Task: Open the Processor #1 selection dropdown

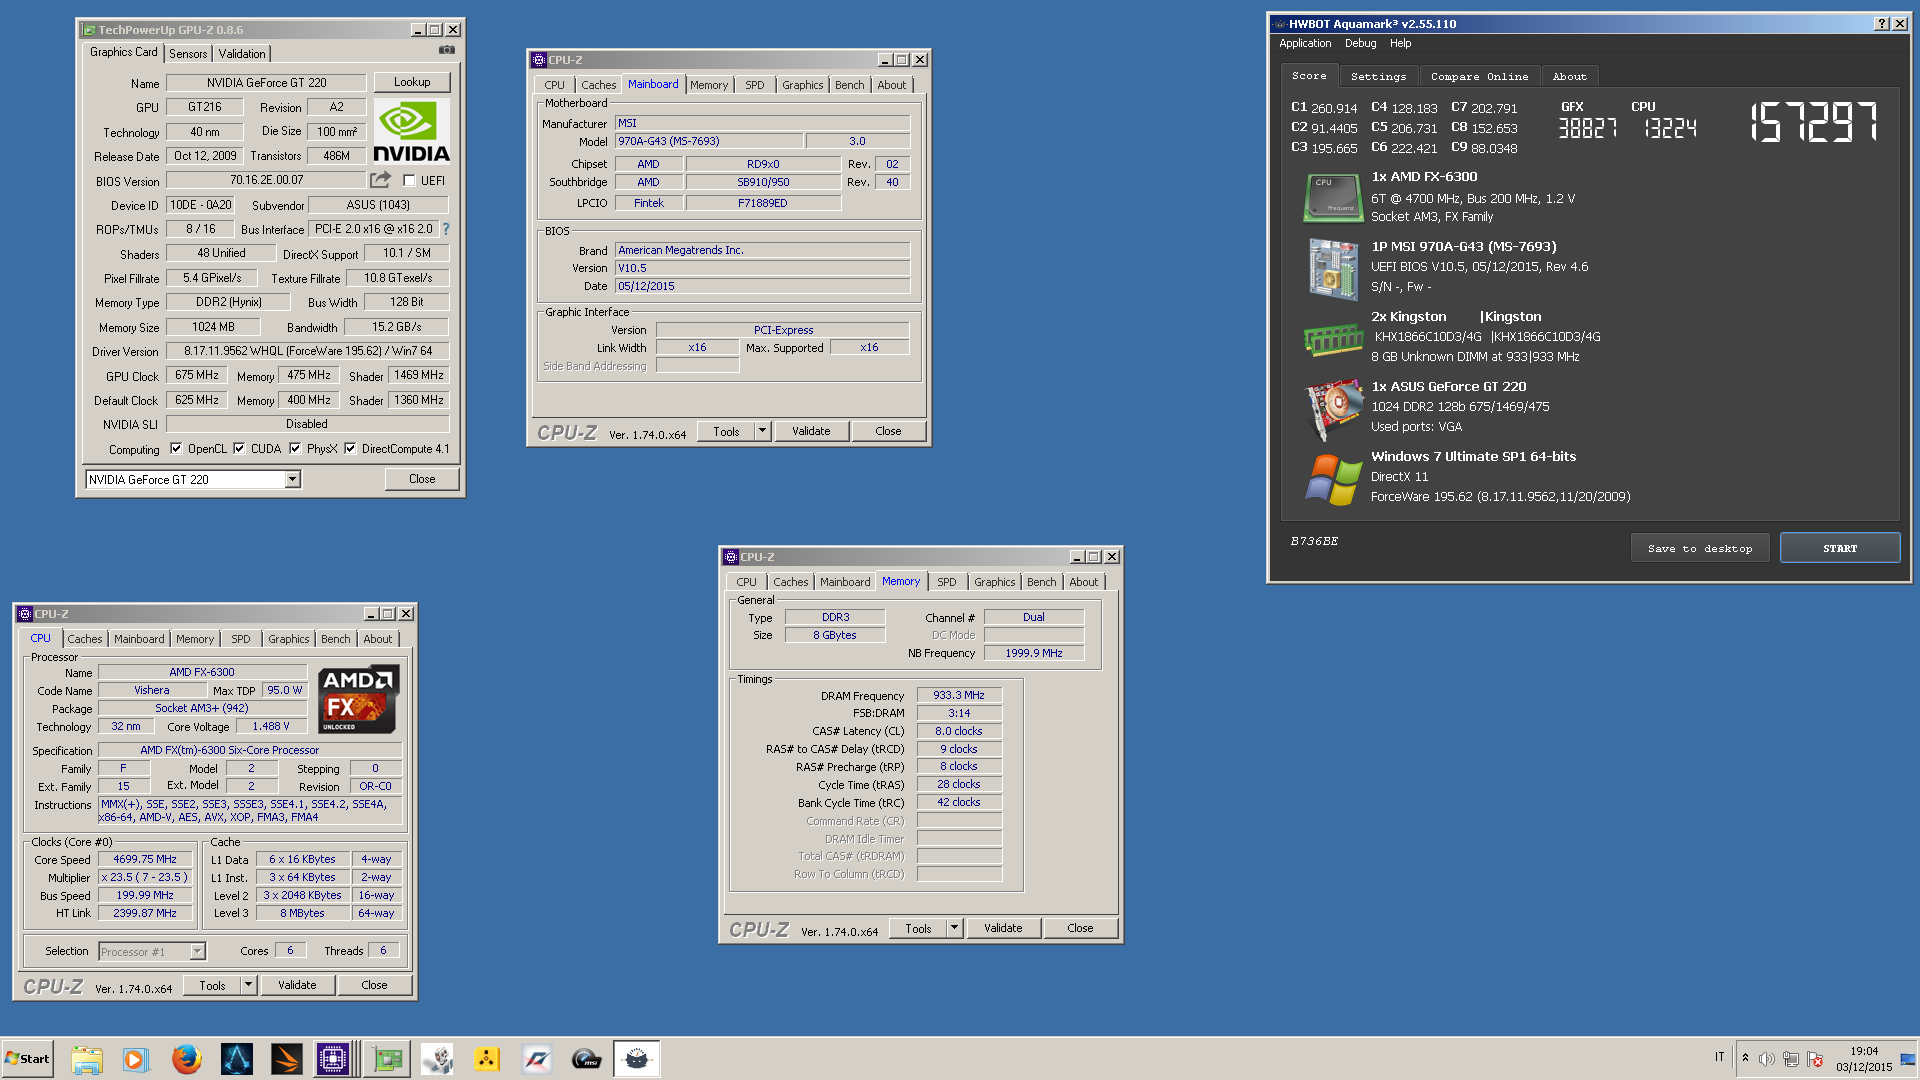Action: point(152,952)
